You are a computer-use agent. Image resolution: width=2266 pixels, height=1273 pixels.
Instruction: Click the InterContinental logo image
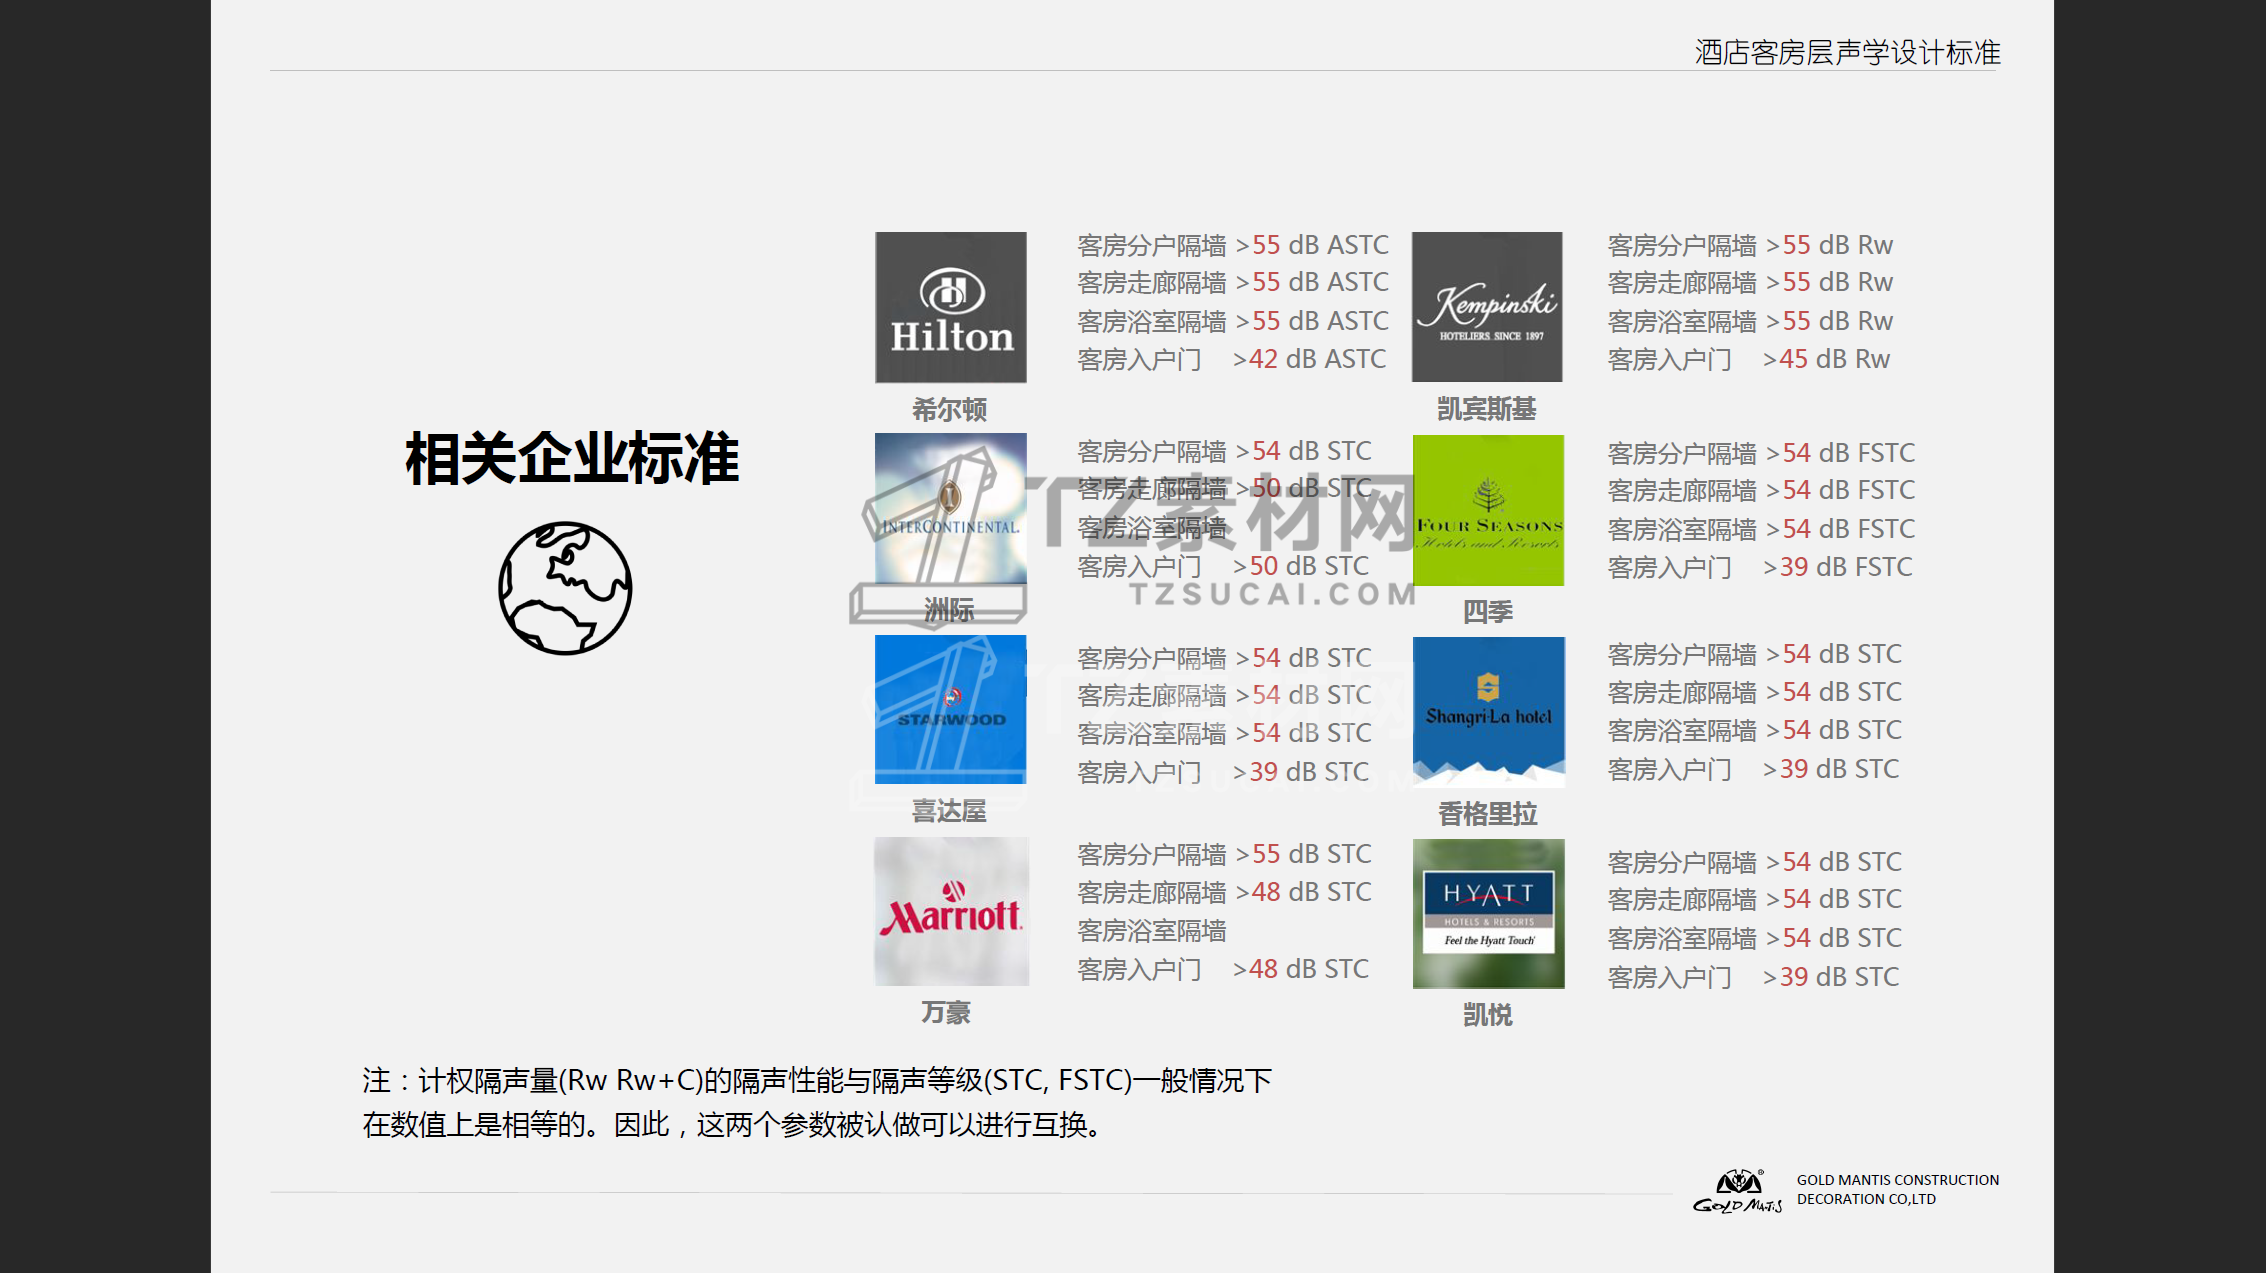[x=950, y=508]
